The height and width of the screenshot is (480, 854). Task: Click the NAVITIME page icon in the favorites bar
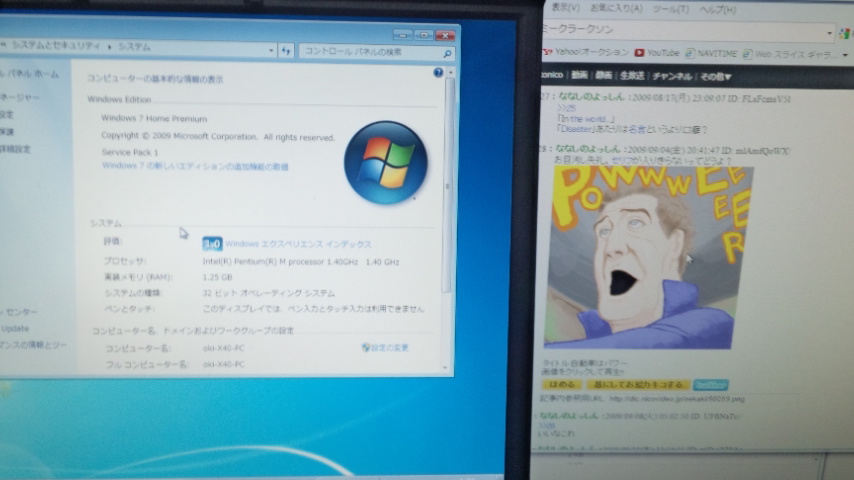(x=690, y=53)
